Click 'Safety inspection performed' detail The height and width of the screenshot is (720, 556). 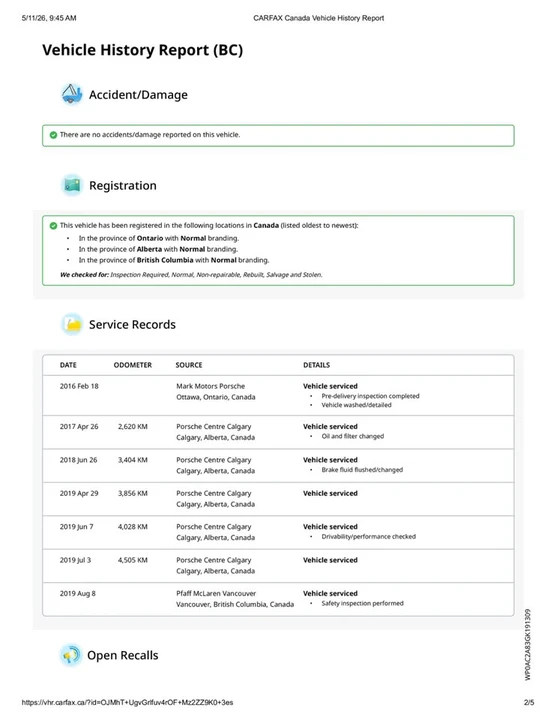[x=363, y=603]
